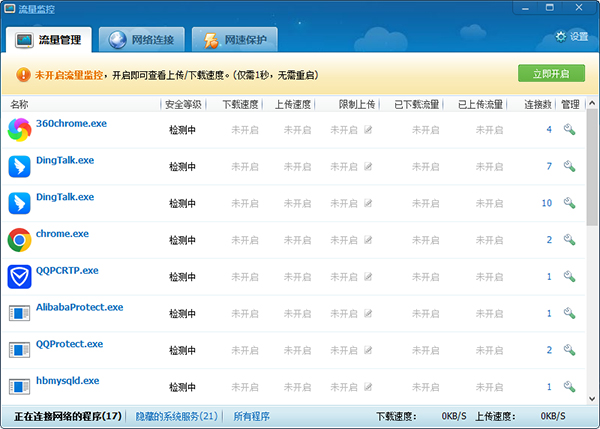Open manage wrench for QQProtect.exe
Image resolution: width=600 pixels, height=429 pixels.
[569, 350]
